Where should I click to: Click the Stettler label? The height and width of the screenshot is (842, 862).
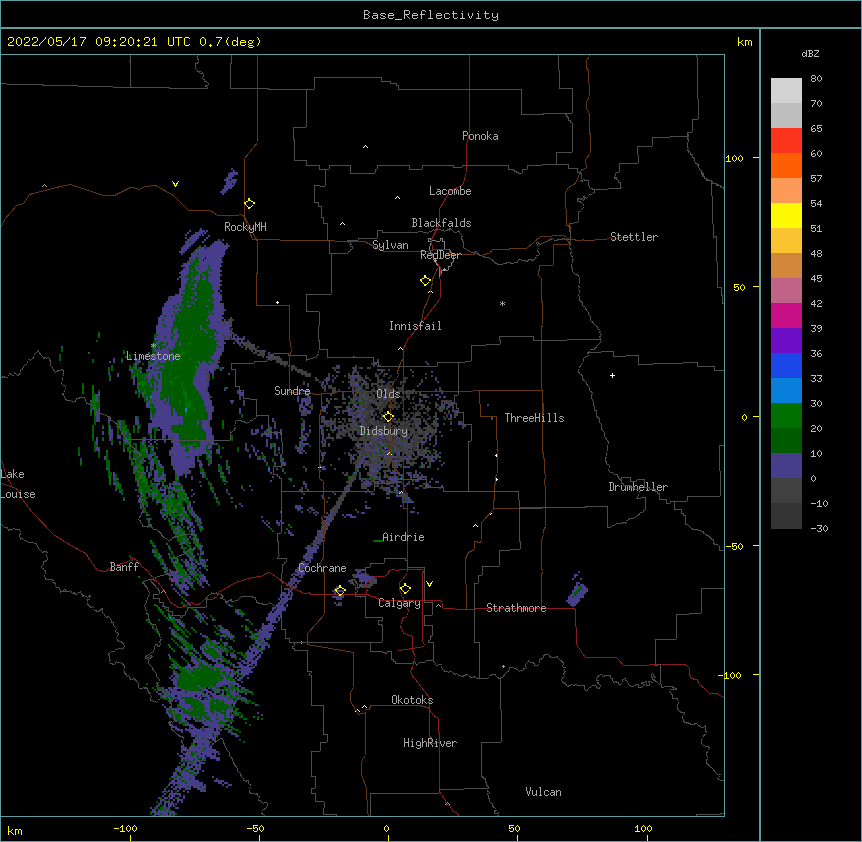634,237
